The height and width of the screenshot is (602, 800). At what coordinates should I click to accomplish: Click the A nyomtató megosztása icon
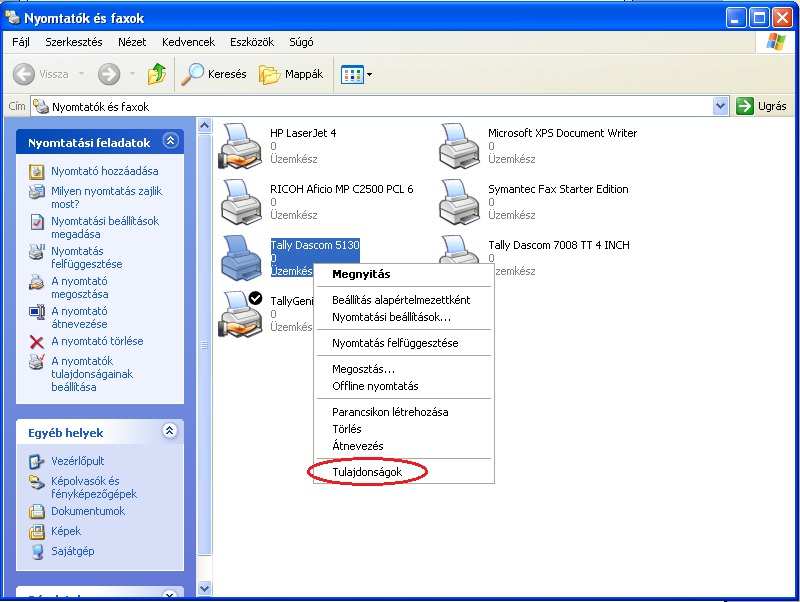pyautogui.click(x=37, y=282)
